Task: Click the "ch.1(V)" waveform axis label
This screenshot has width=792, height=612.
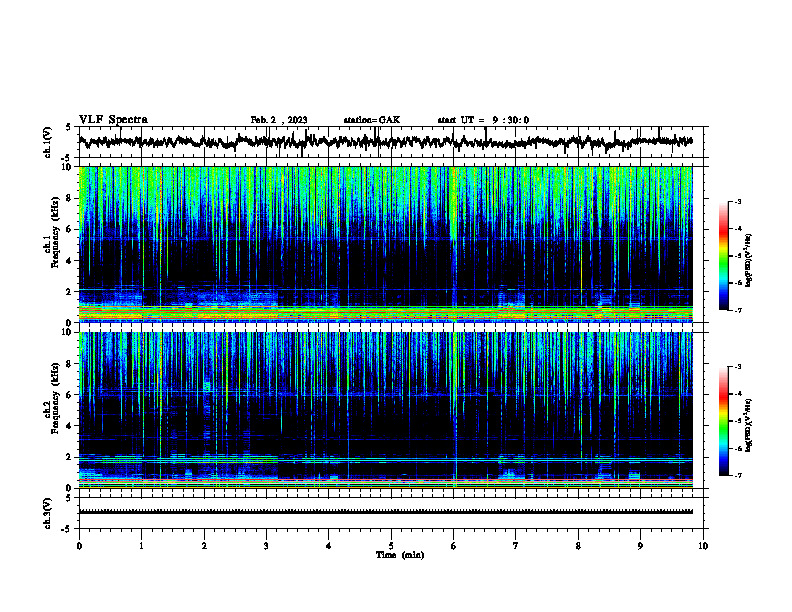Action: click(x=48, y=142)
